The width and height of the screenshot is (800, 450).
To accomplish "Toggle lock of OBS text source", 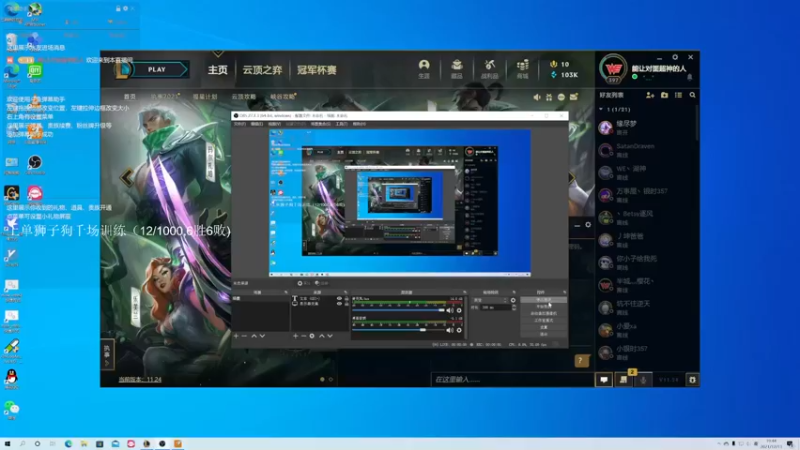I will point(346,298).
